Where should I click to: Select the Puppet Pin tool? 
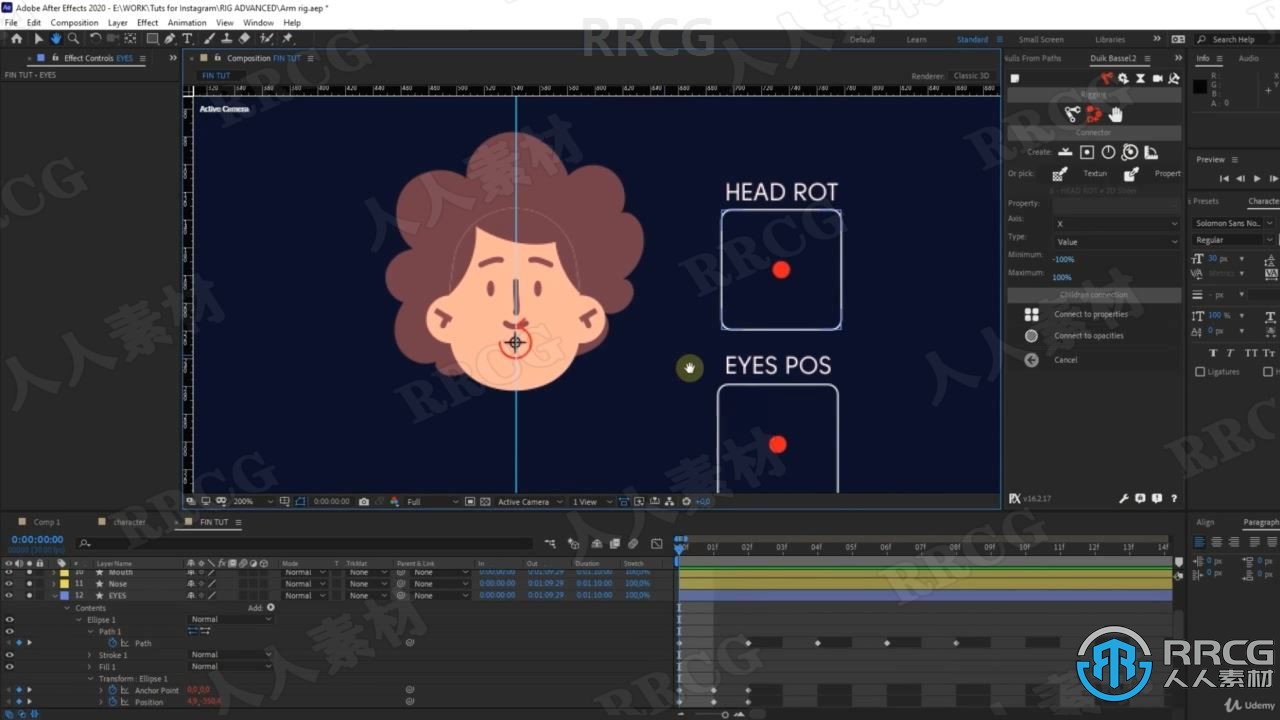click(288, 38)
